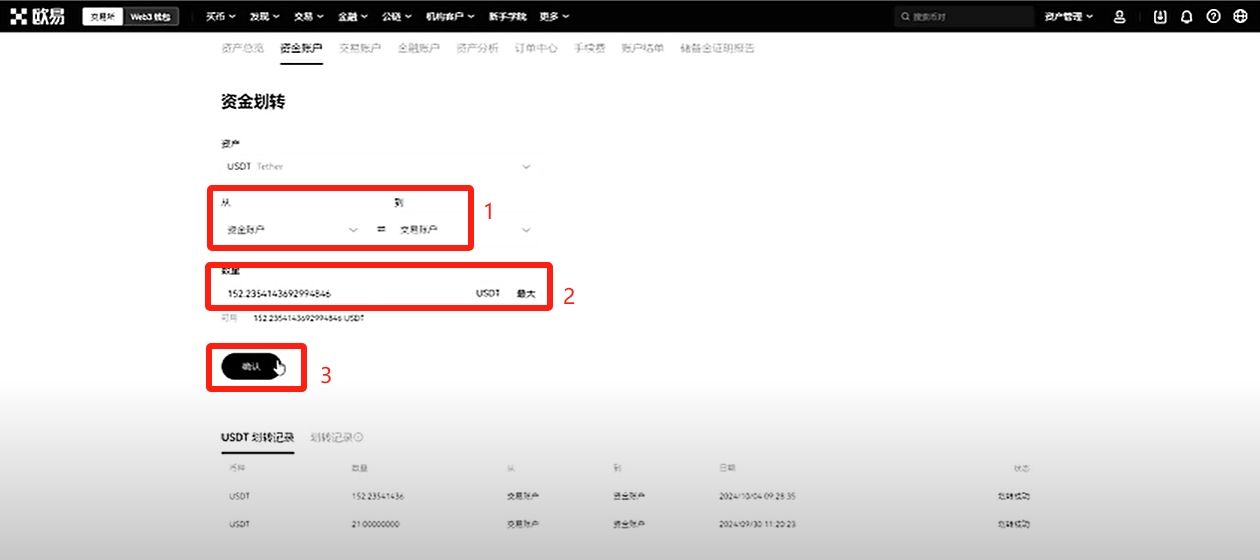Swap from and to accounts icon
This screenshot has width=1260, height=560.
tap(381, 230)
